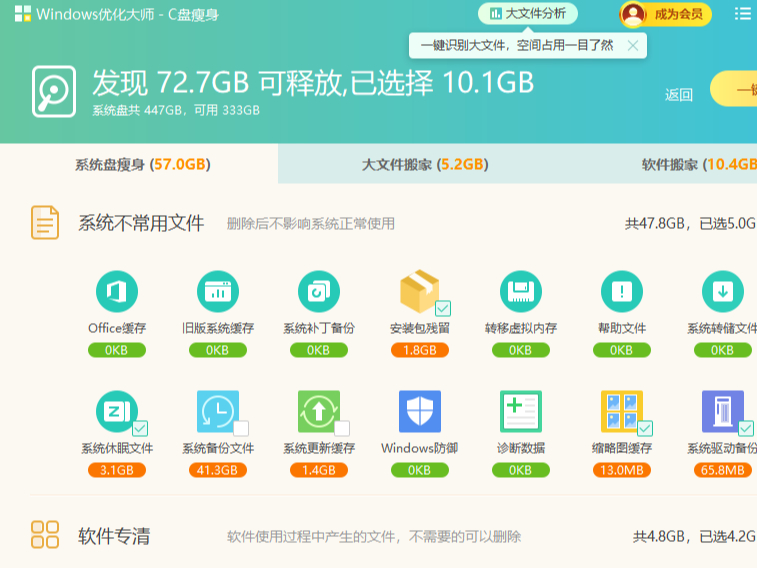This screenshot has width=757, height=568.
Task: Click 系统盘共 447GB info text
Action: coord(176,111)
